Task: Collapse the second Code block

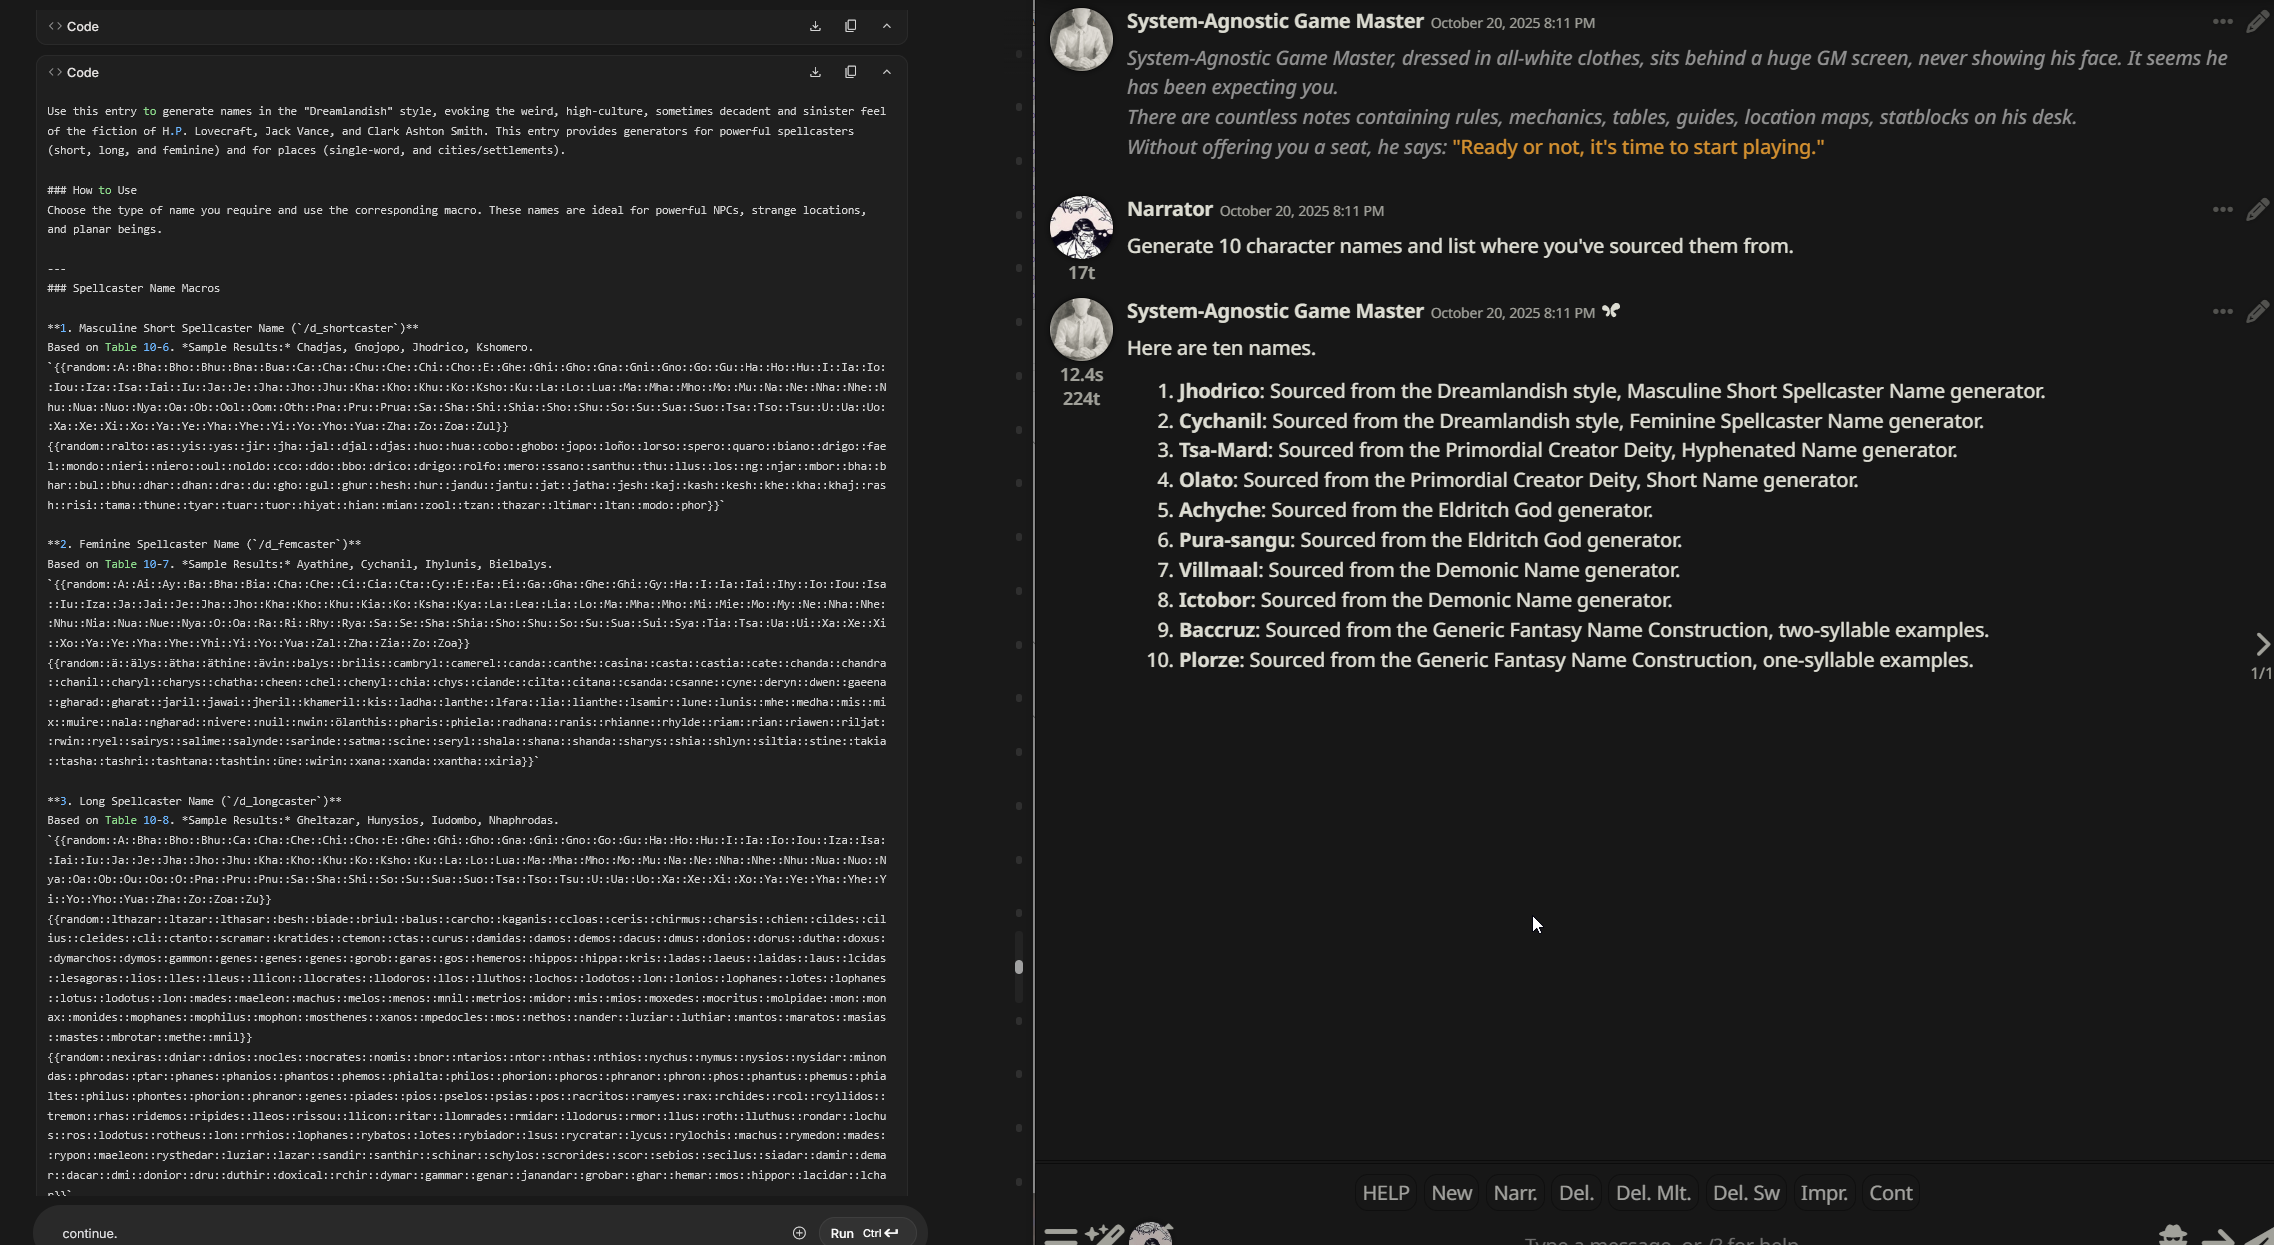Action: click(x=886, y=72)
